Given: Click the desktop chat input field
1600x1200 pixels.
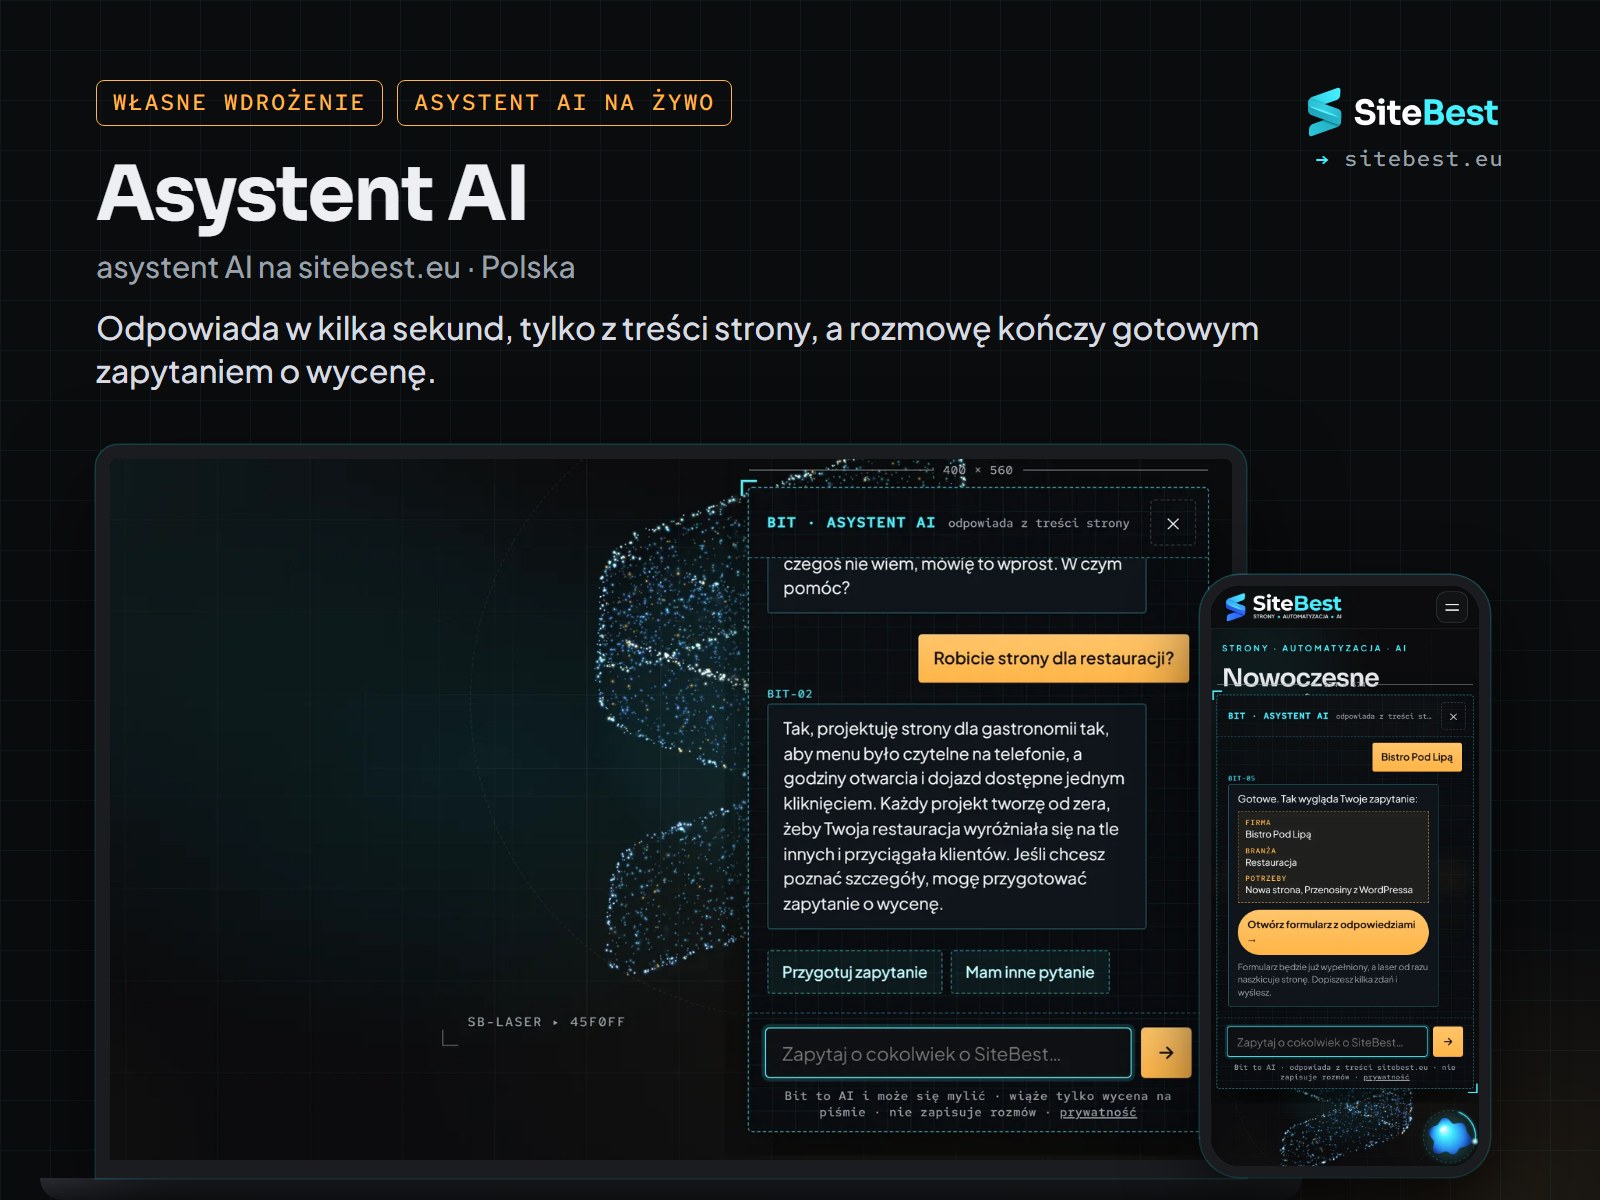Looking at the screenshot, I should tap(948, 1053).
